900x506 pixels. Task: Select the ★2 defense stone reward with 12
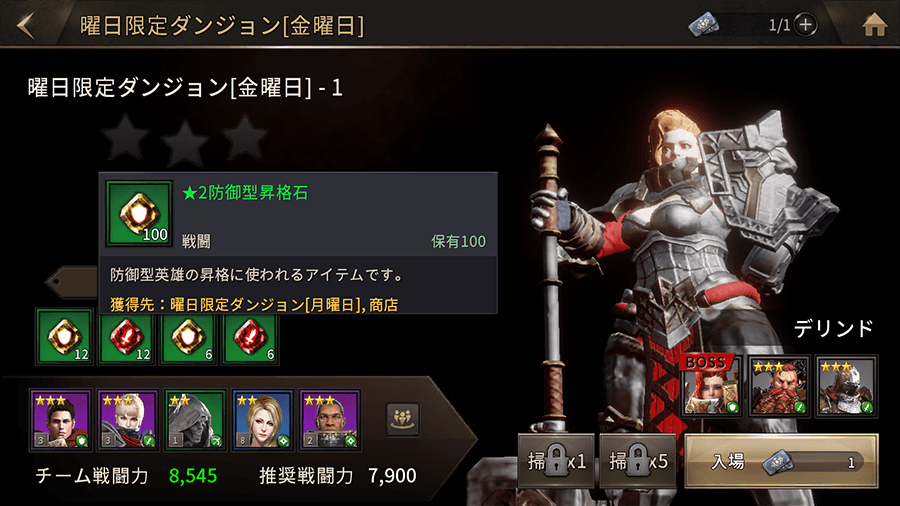click(65, 336)
